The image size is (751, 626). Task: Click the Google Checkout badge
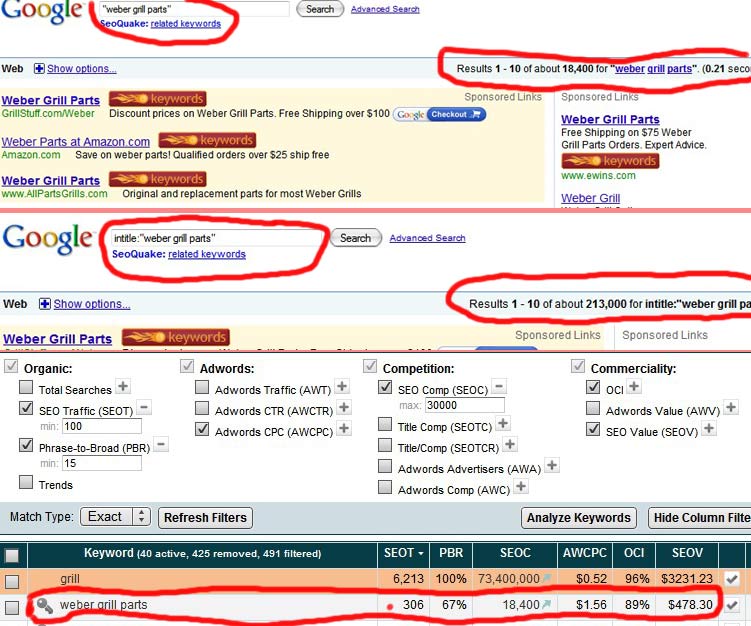tap(439, 114)
